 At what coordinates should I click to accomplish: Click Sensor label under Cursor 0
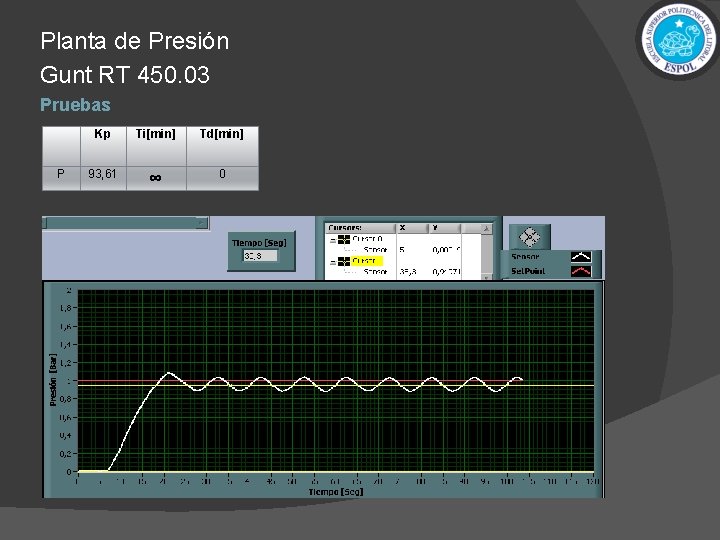pyautogui.click(x=375, y=250)
